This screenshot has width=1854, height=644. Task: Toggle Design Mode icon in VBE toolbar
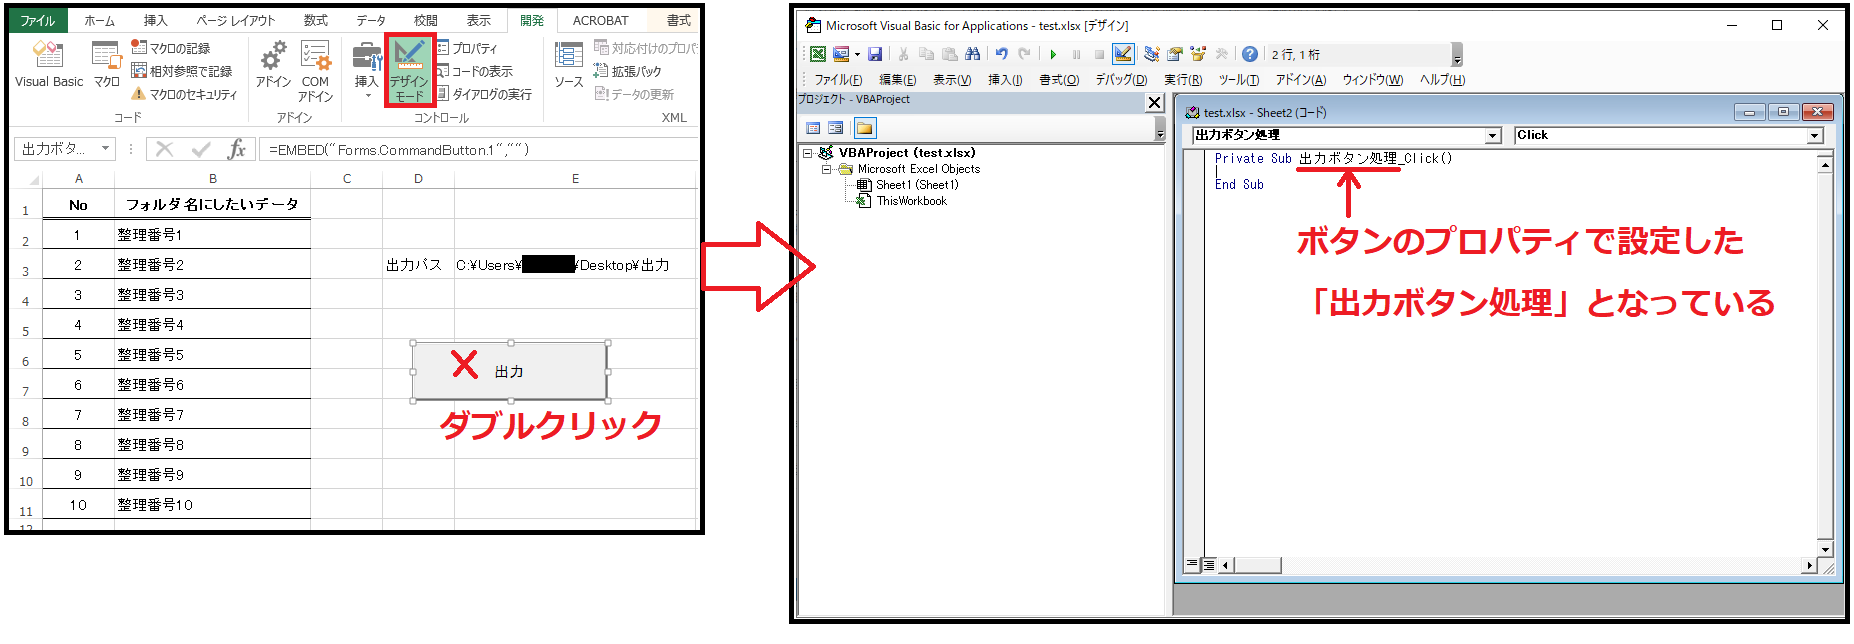pos(1123,54)
